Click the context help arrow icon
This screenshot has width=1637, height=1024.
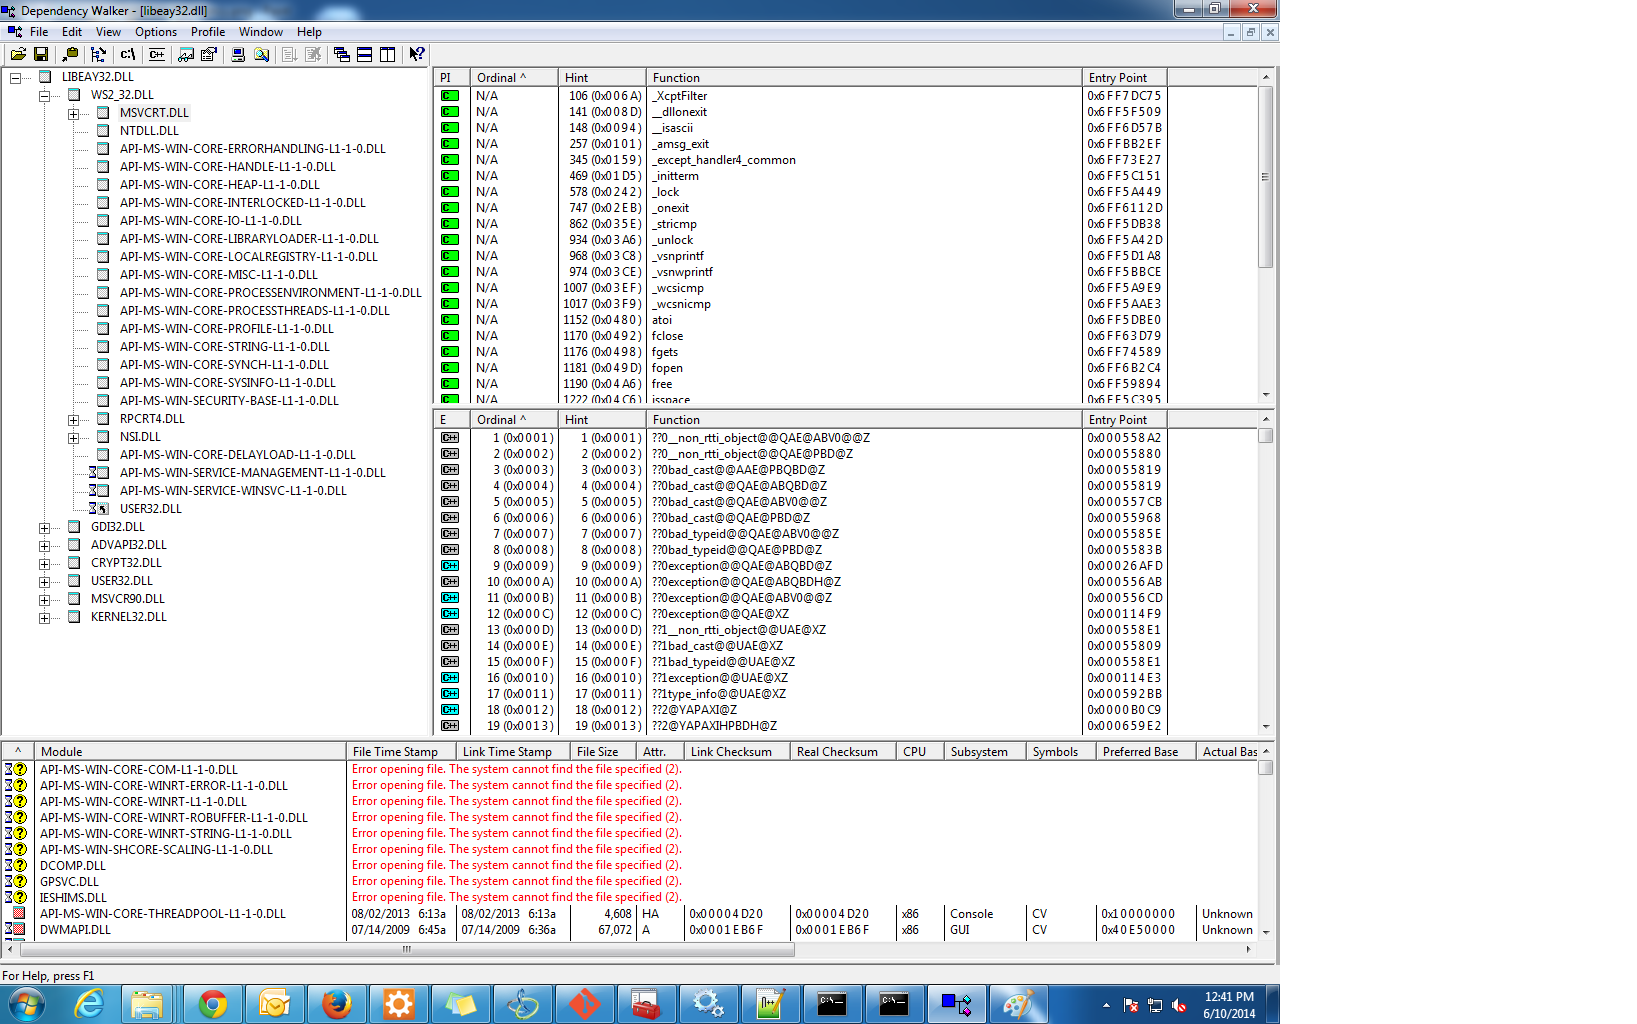[417, 54]
